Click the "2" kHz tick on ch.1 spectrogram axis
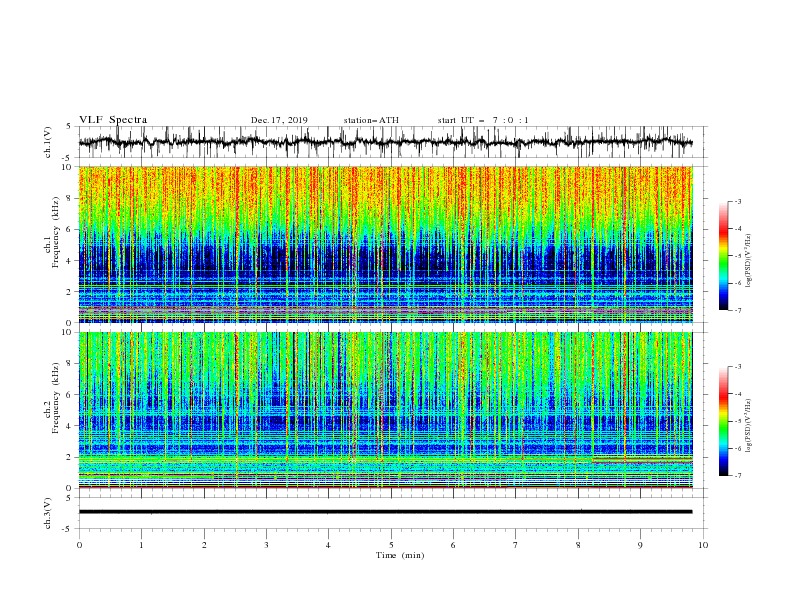Viewport: 792px width, 612px height. [x=70, y=292]
